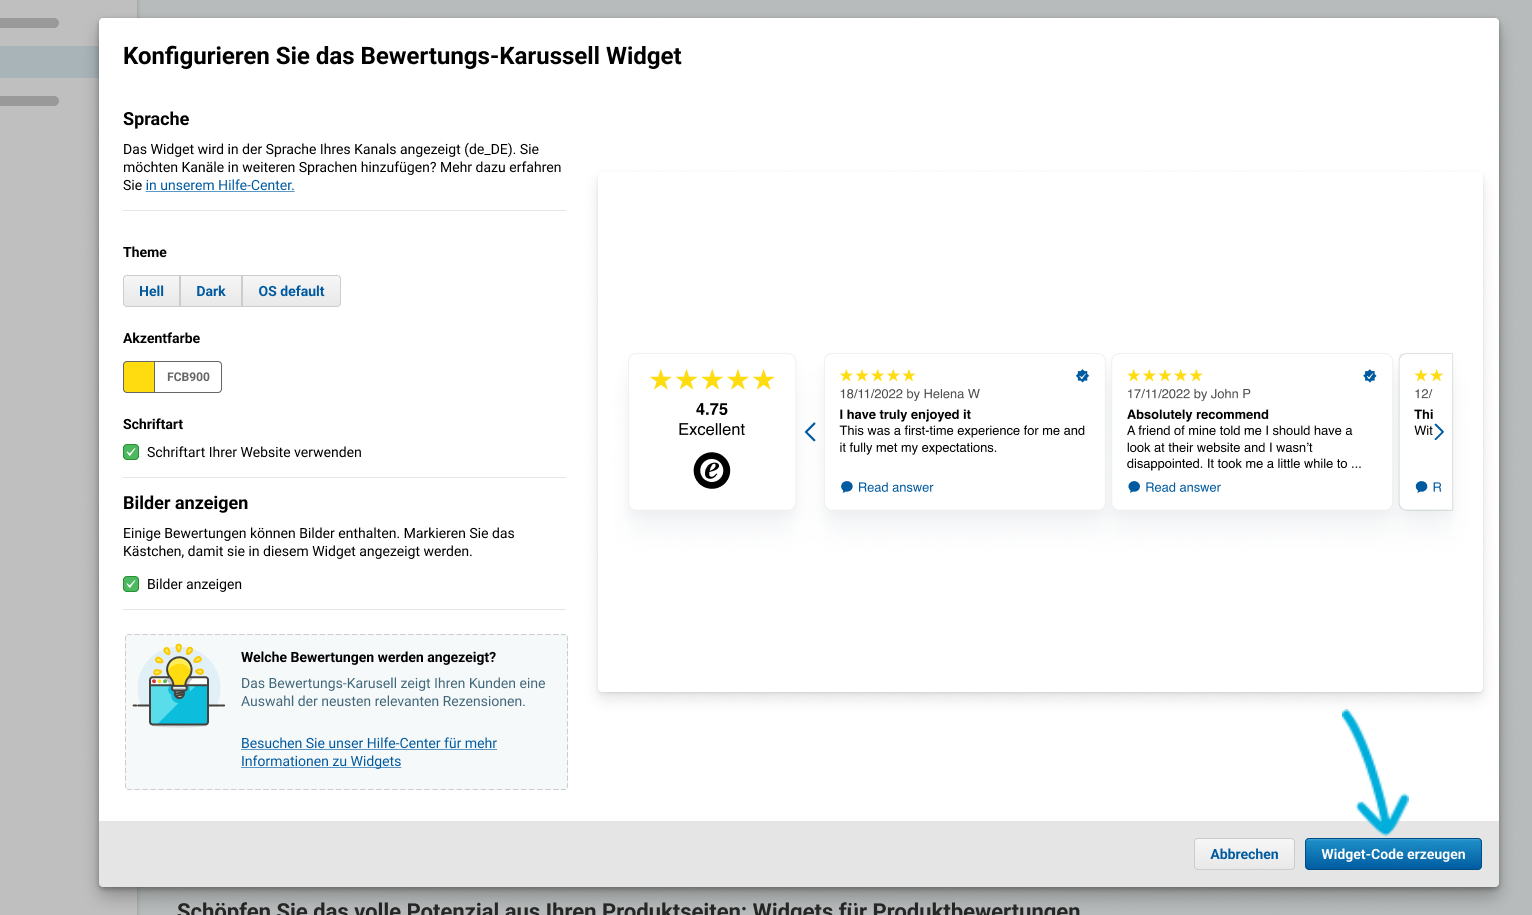Click the five large rating stars
Image resolution: width=1532 pixels, height=915 pixels.
712,380
